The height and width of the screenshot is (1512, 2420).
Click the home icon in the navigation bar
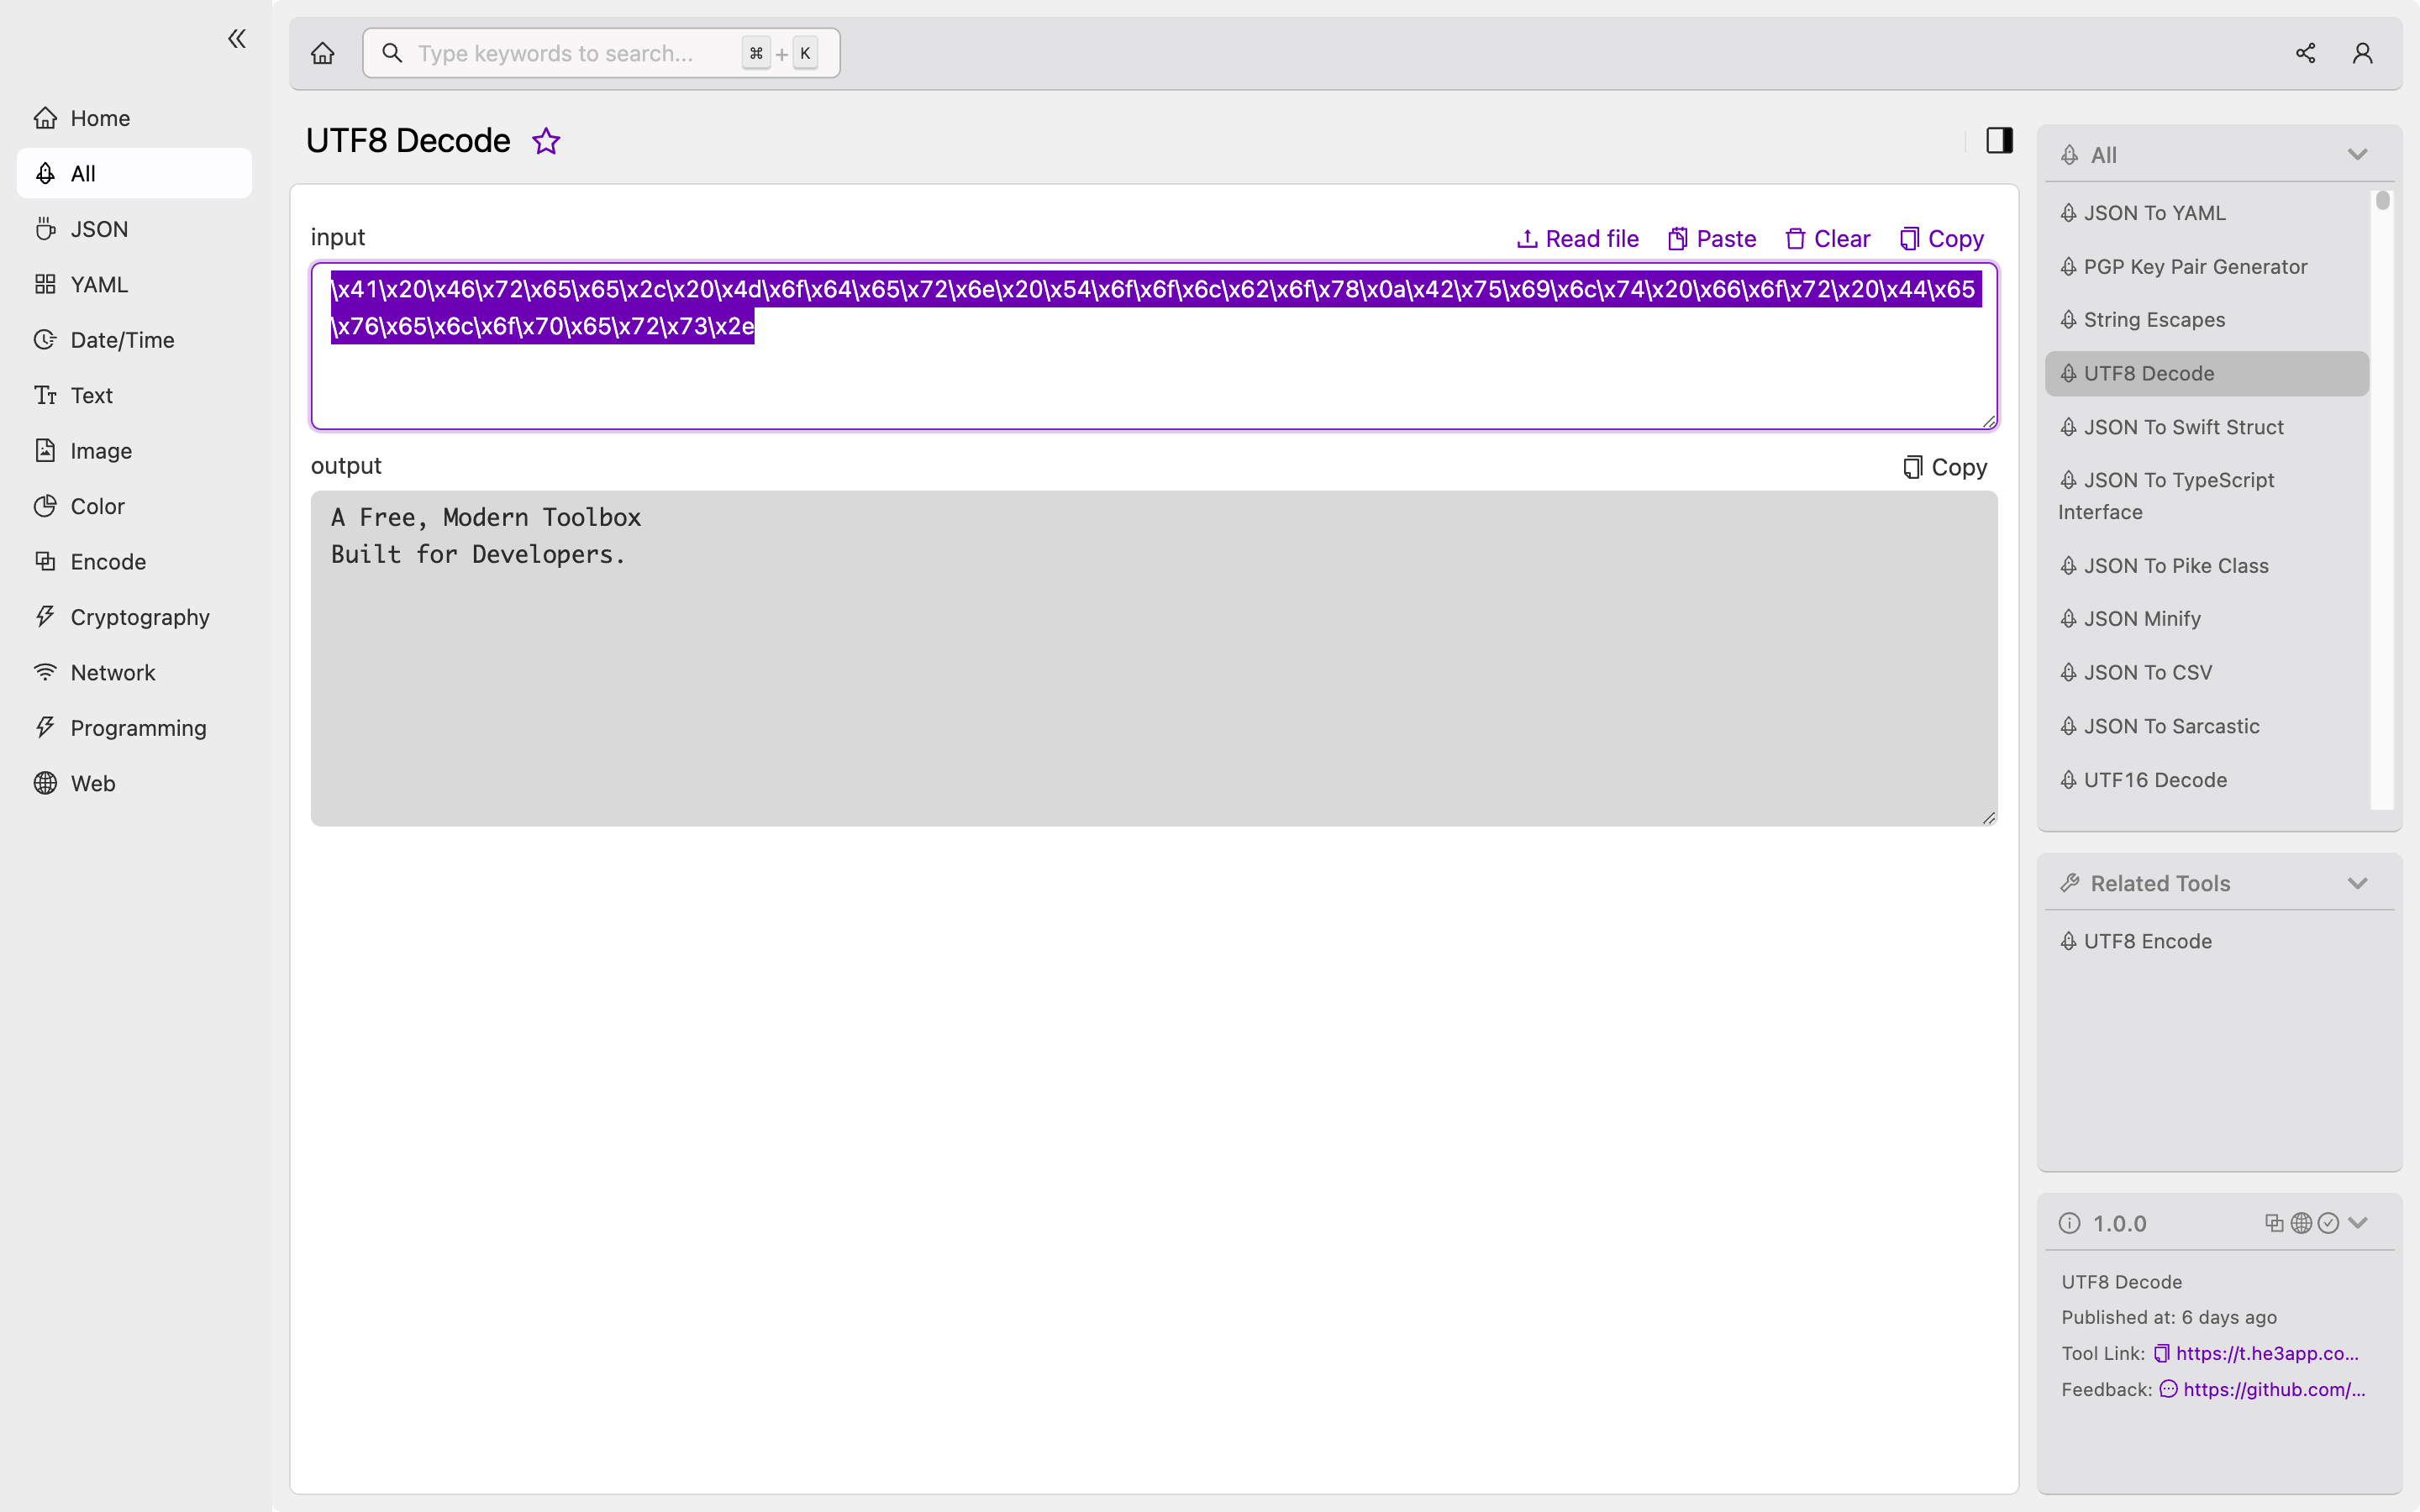tap(324, 52)
